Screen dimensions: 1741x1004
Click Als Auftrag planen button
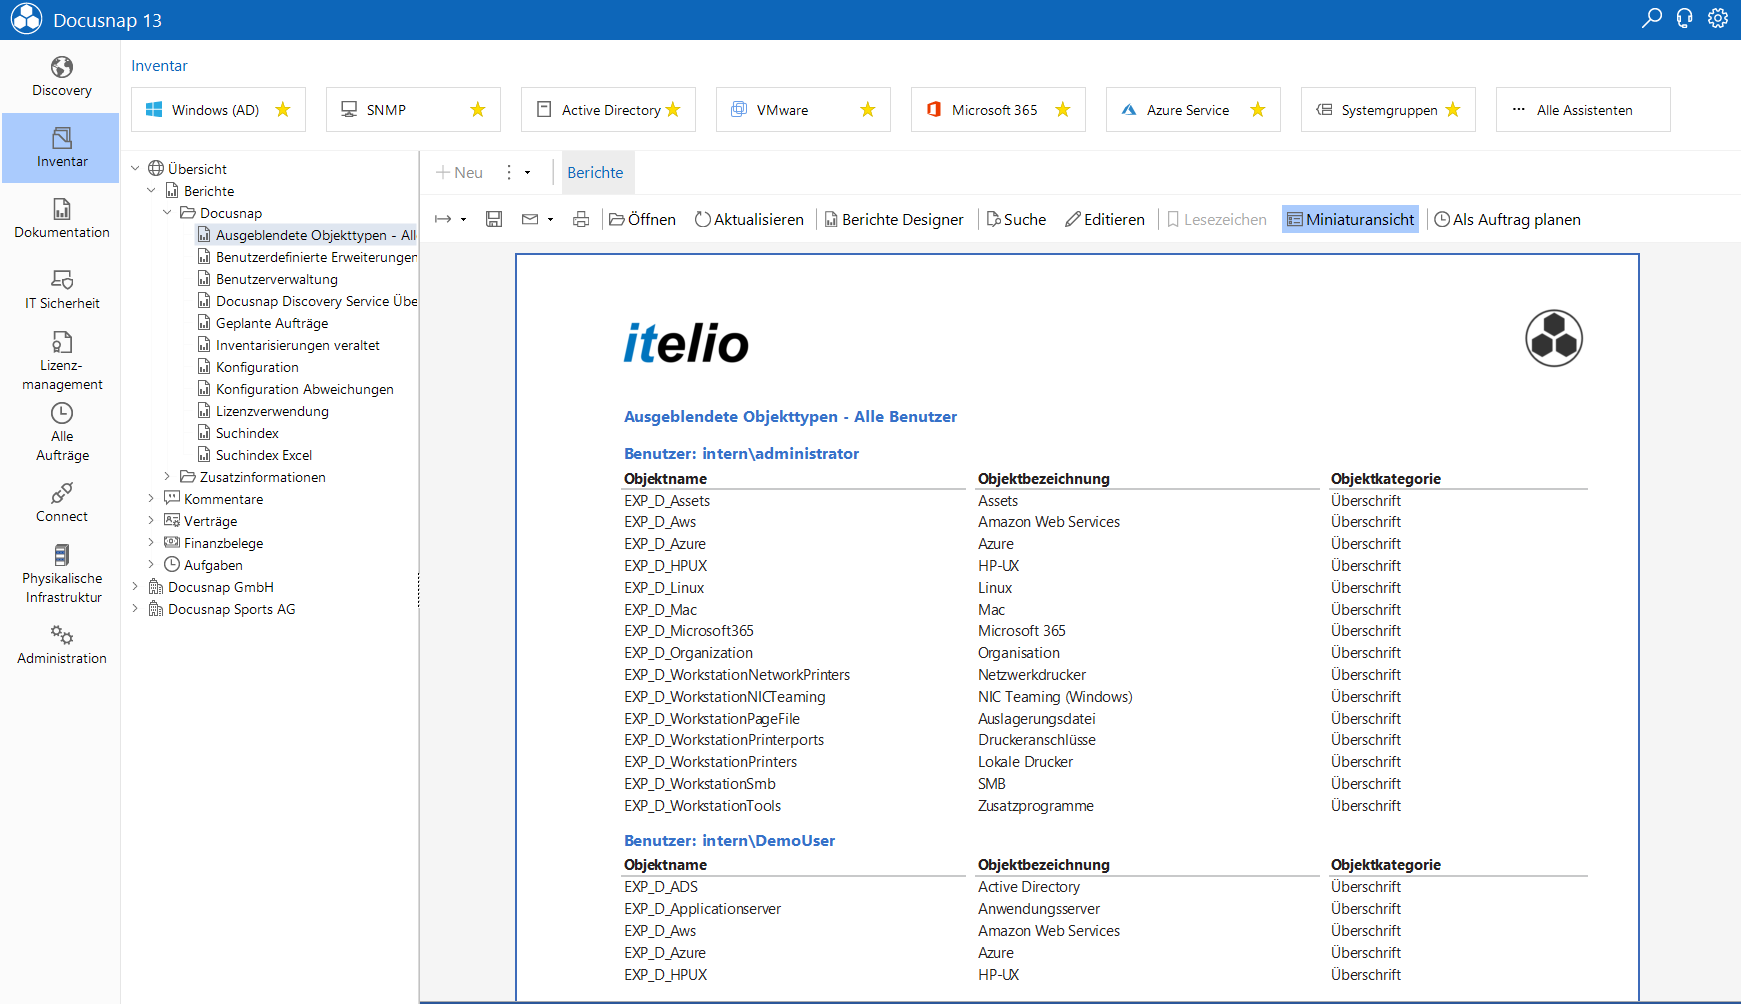point(1507,219)
